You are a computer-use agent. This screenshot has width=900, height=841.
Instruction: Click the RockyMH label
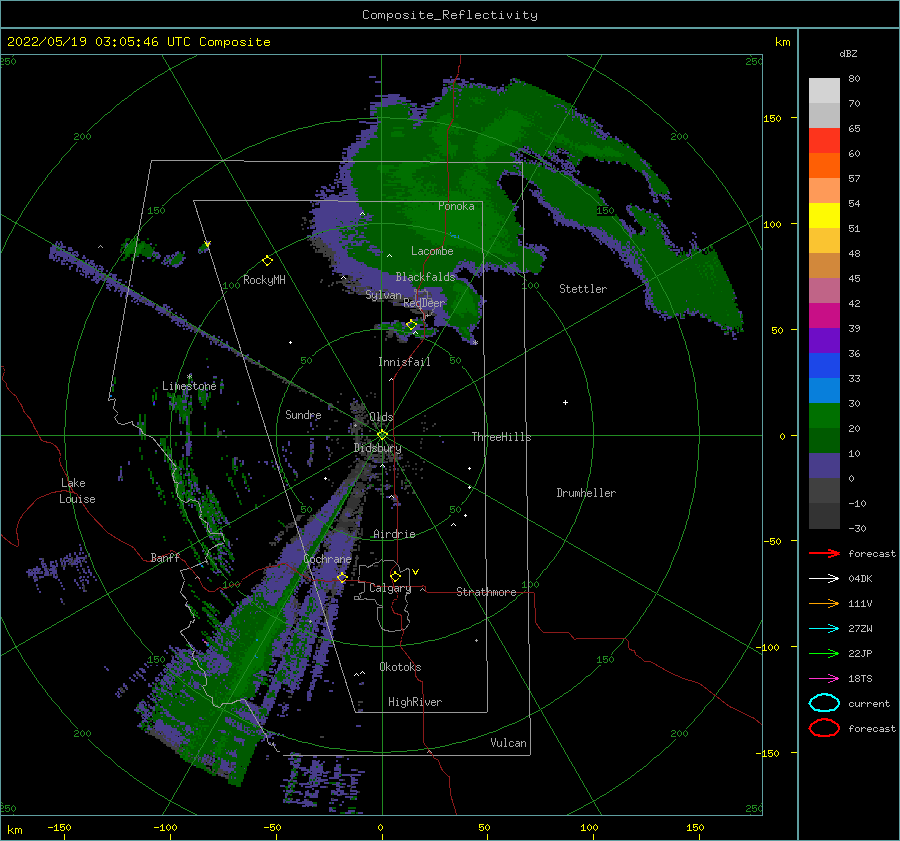[x=264, y=280]
